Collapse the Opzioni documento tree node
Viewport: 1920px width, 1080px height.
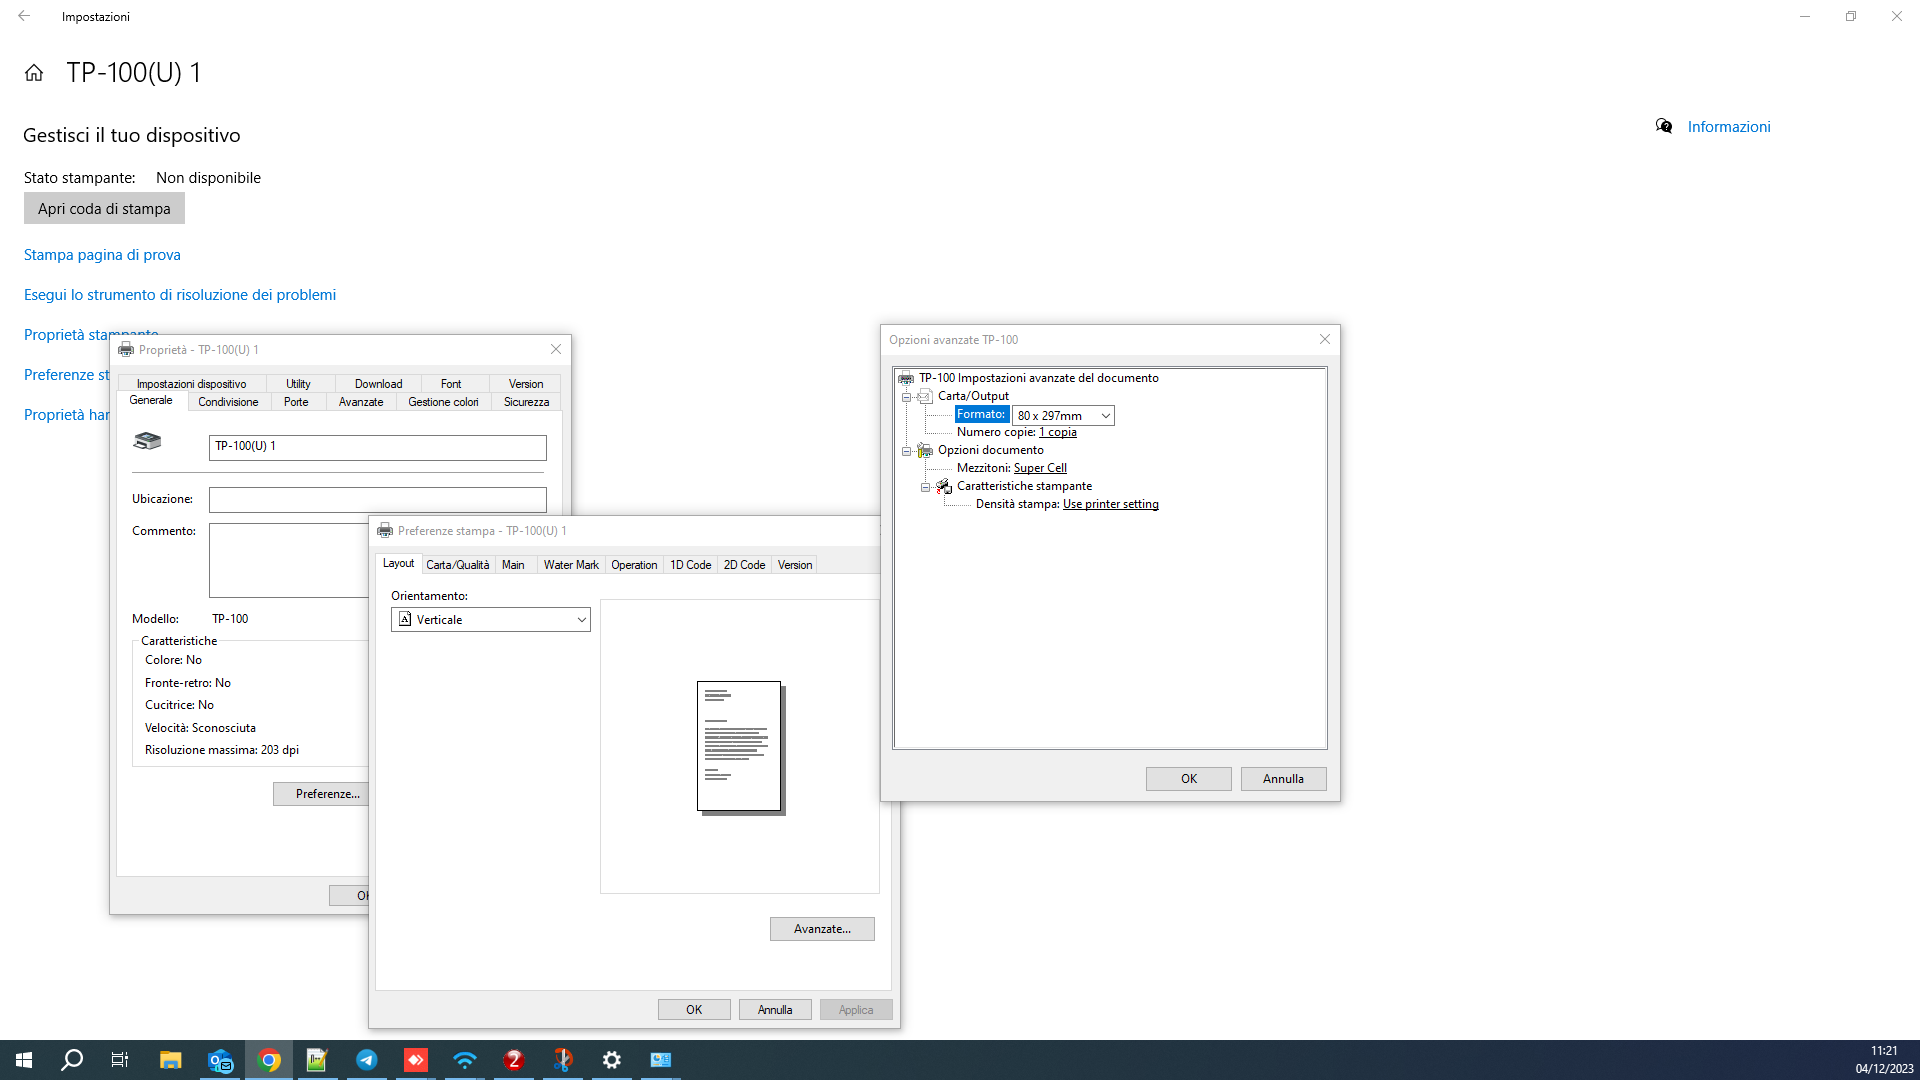[906, 451]
